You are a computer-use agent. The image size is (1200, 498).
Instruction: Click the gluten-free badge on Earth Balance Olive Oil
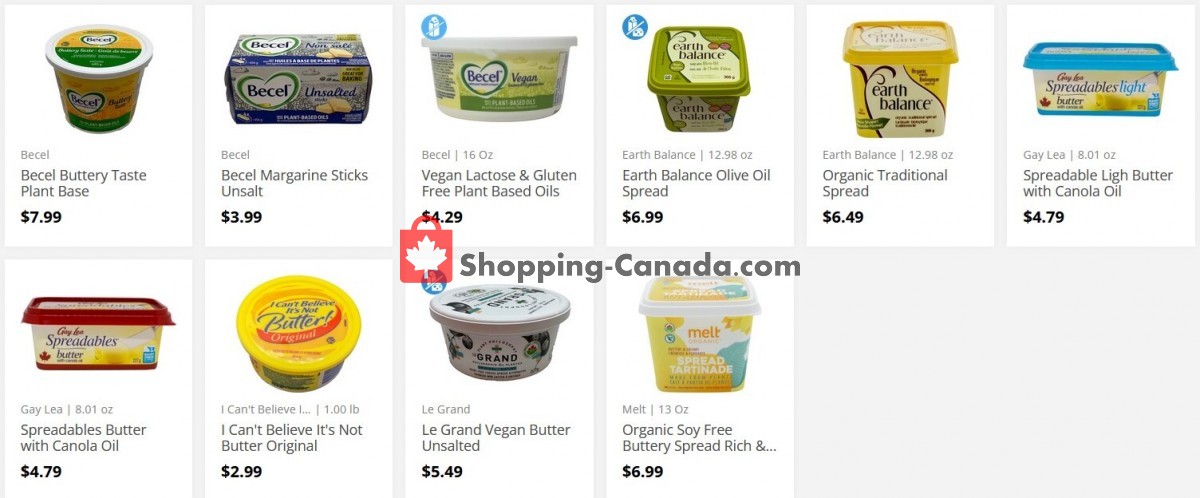click(635, 27)
